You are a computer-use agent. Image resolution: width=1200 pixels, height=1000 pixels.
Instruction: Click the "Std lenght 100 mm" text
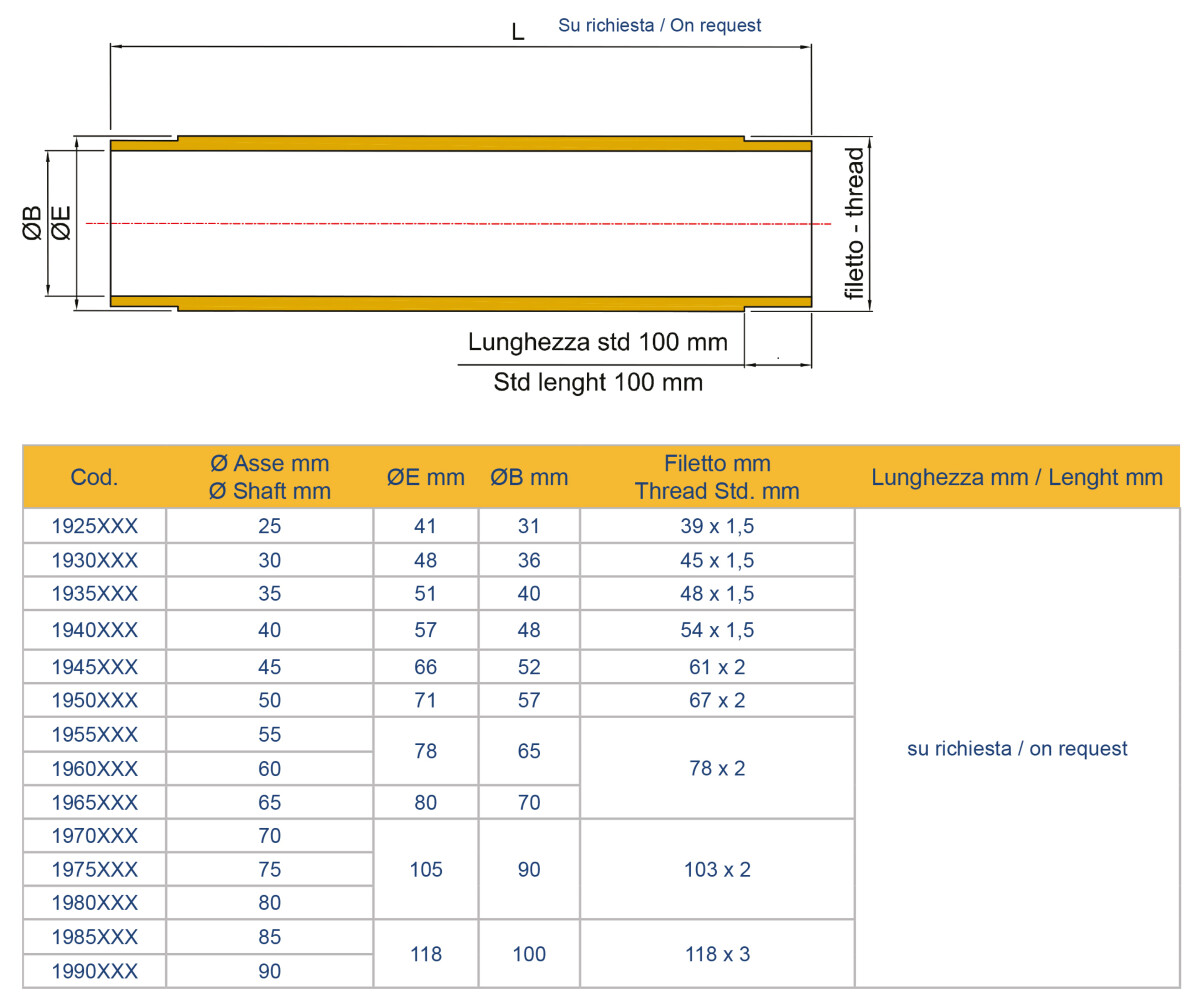tap(597, 382)
